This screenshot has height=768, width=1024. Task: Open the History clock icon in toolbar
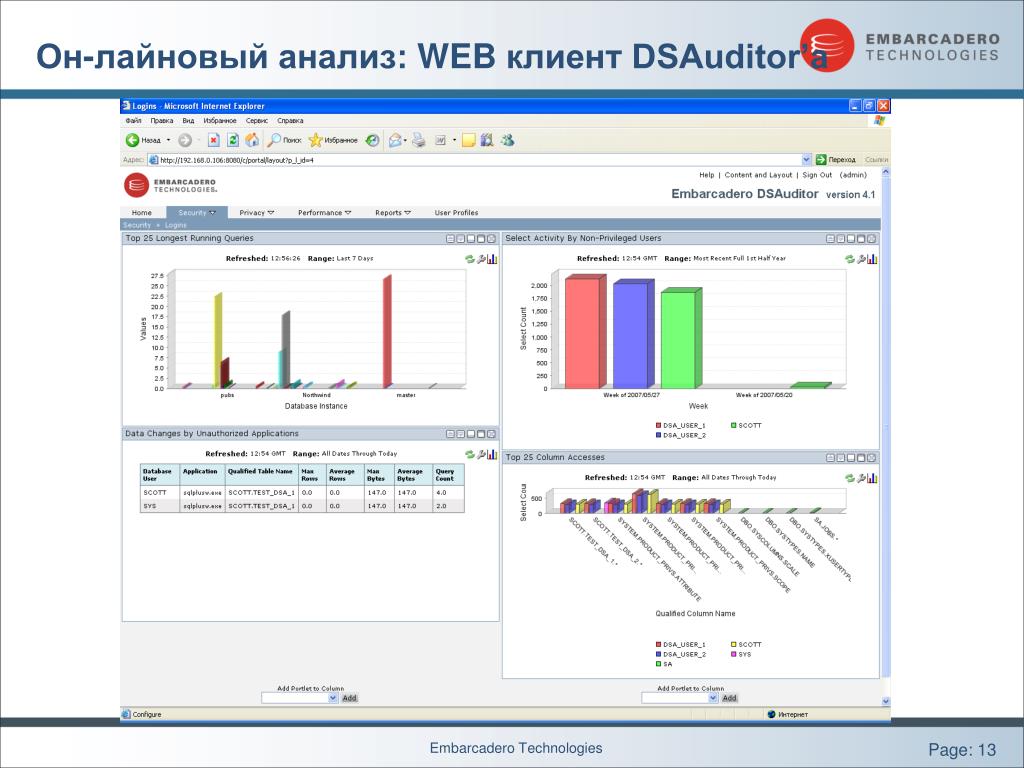[x=372, y=140]
